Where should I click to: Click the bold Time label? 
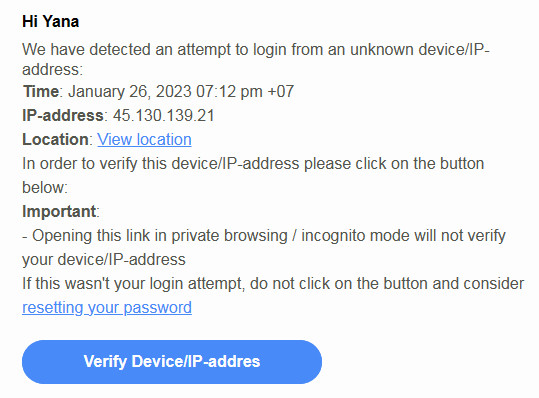click(41, 91)
